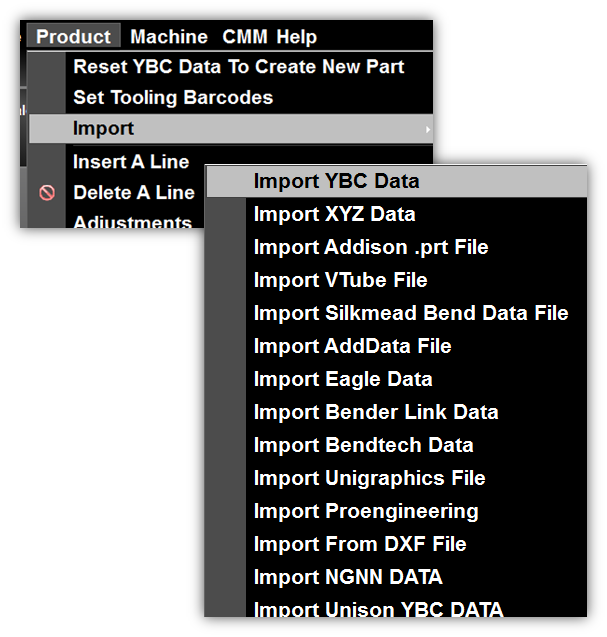Click Insert A Line menu entry

131,162
